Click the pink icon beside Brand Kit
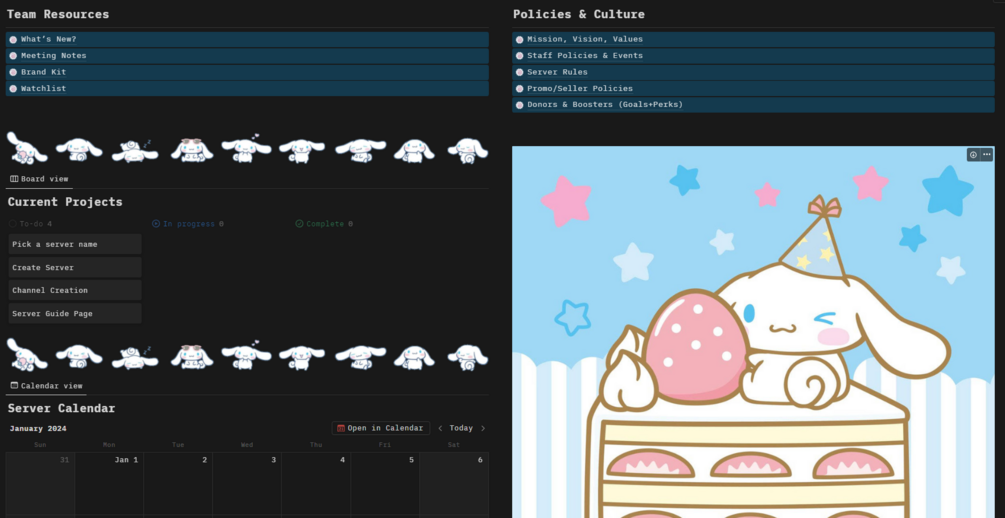Image resolution: width=1005 pixels, height=518 pixels. click(13, 72)
